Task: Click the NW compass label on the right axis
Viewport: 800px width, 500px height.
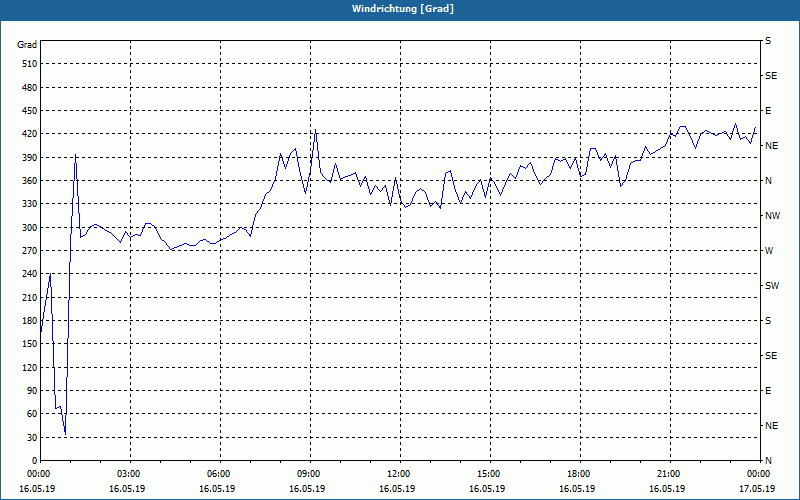Action: click(772, 216)
